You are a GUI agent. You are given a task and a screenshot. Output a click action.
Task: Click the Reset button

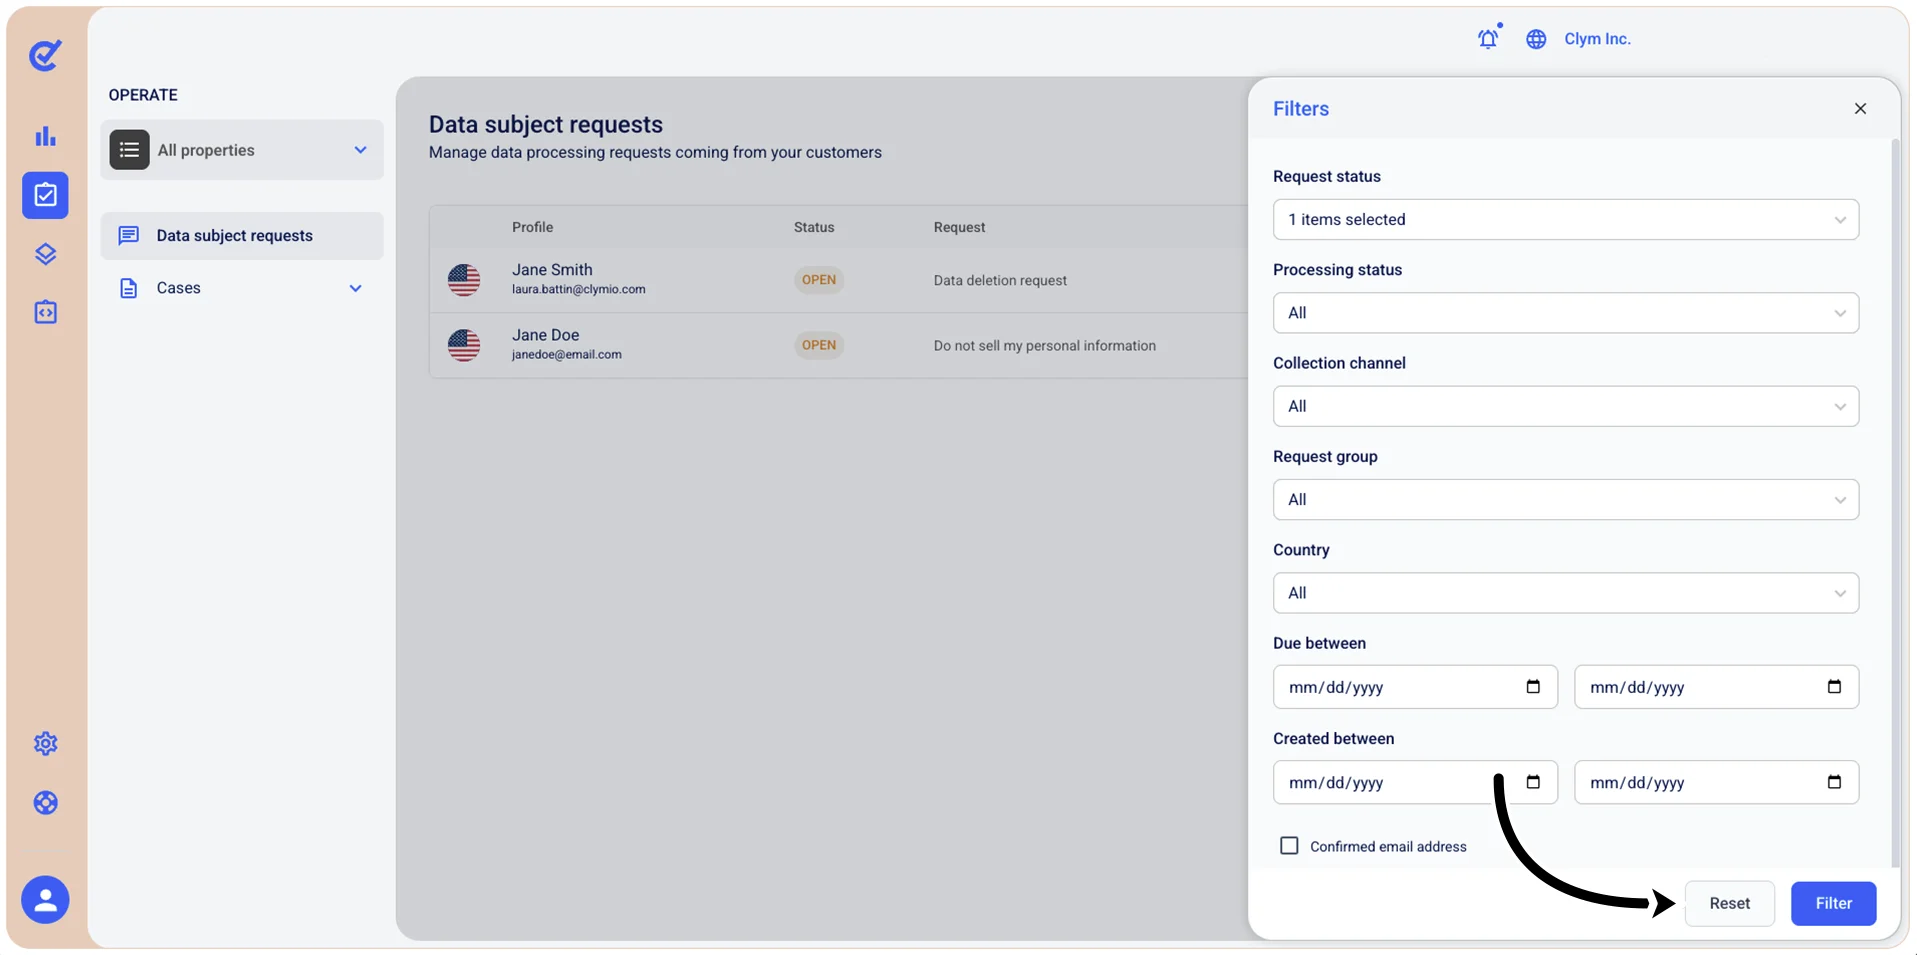point(1729,903)
